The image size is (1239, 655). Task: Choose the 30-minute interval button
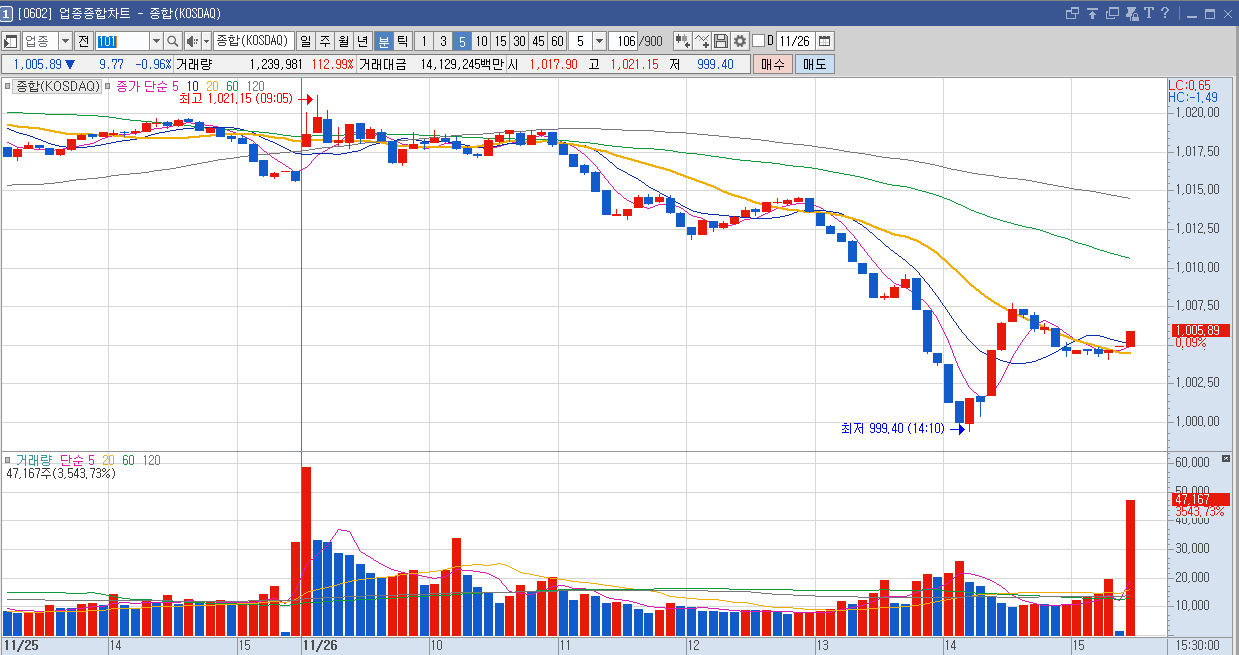(520, 41)
